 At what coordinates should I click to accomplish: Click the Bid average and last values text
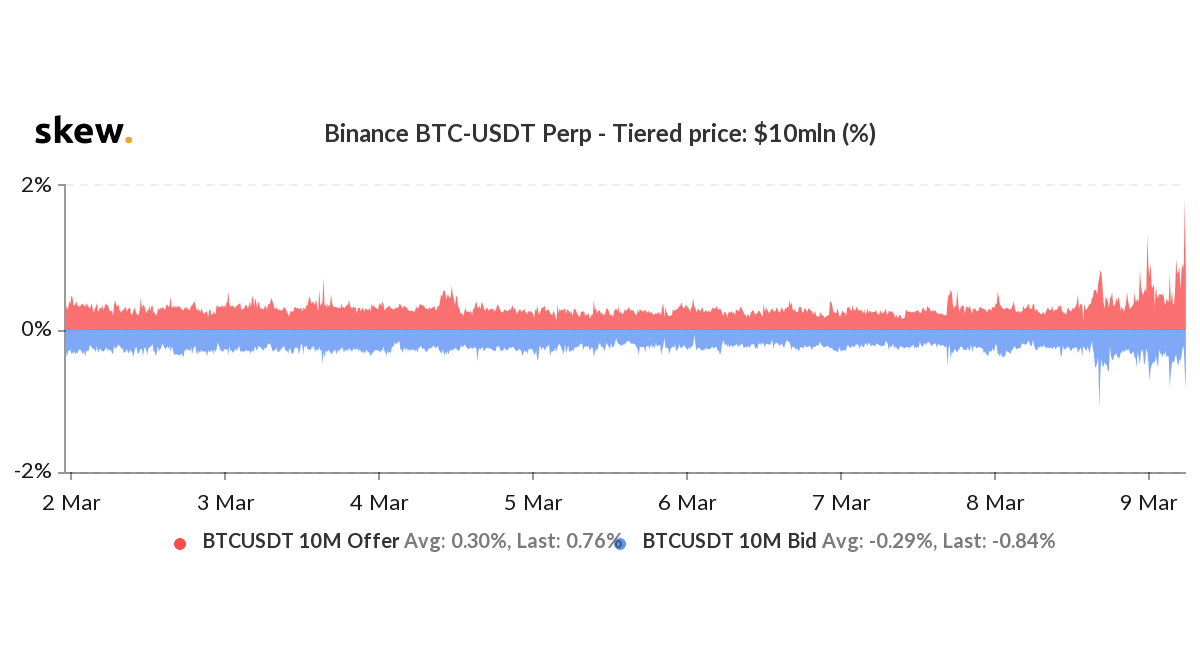pyautogui.click(x=938, y=542)
